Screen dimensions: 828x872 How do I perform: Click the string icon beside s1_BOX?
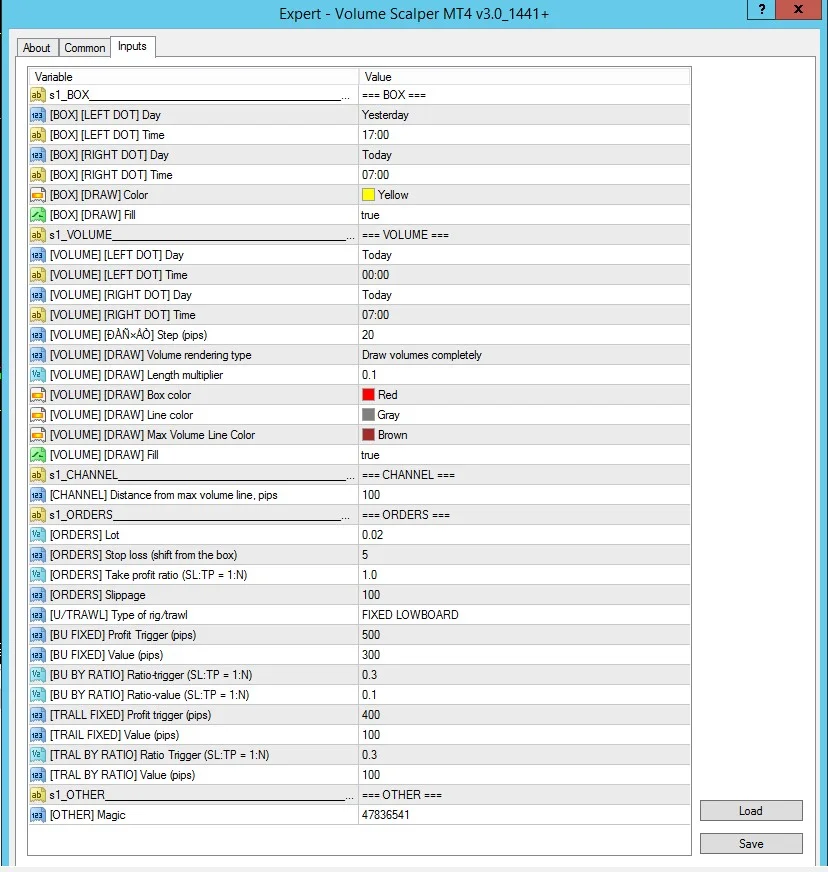(37, 95)
